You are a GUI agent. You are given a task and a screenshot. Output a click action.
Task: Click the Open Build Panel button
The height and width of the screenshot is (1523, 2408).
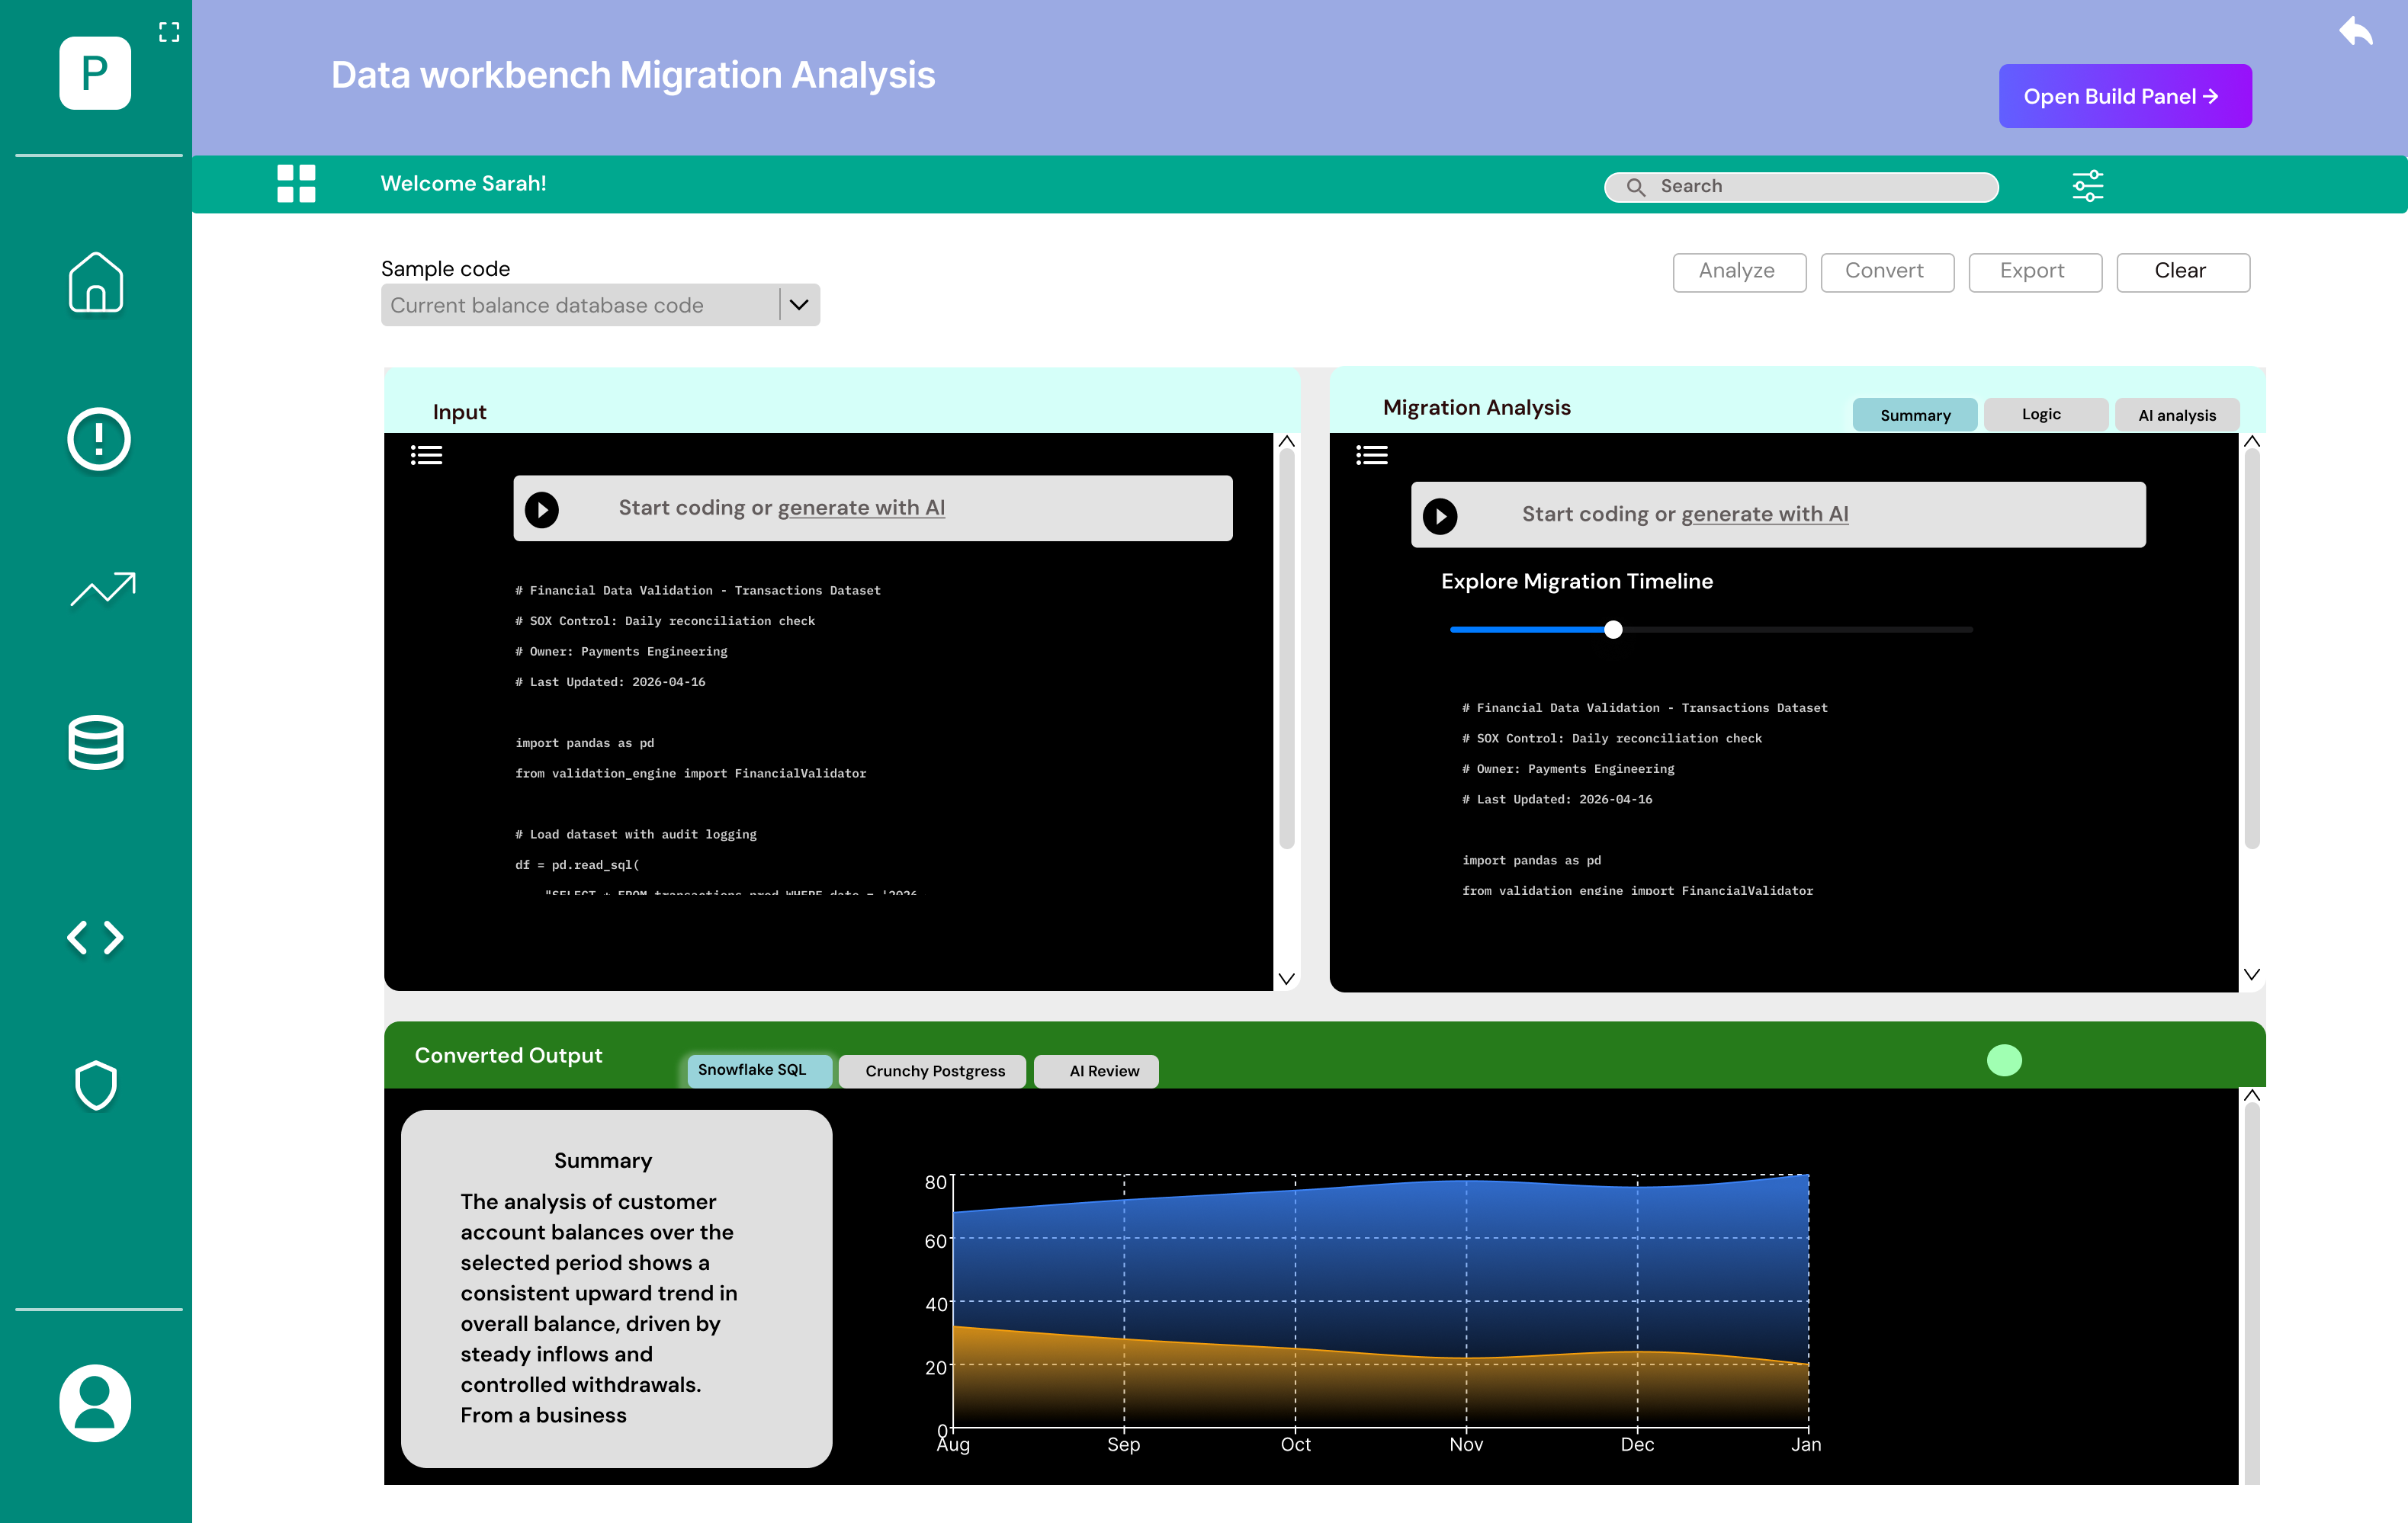pos(2125,96)
